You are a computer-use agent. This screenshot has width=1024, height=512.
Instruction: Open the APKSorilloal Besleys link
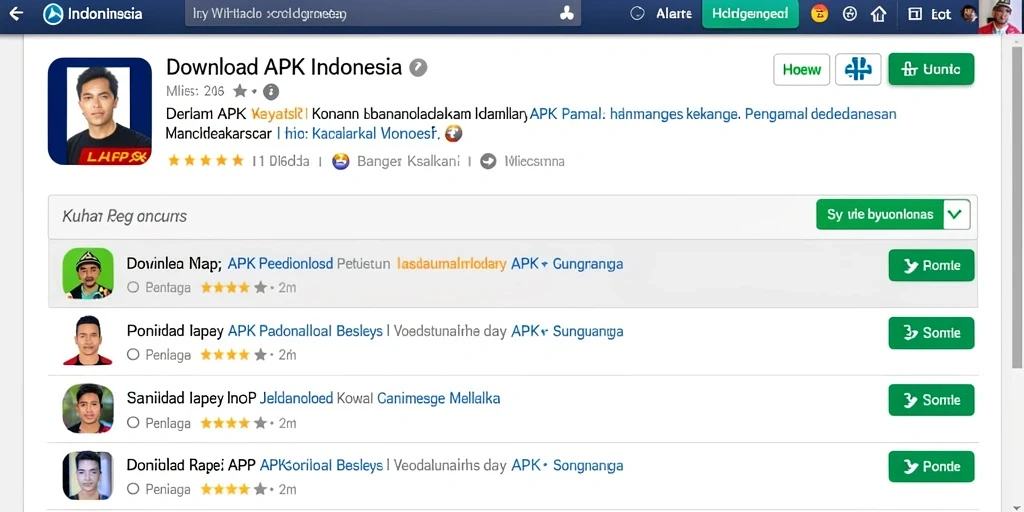tap(321, 466)
